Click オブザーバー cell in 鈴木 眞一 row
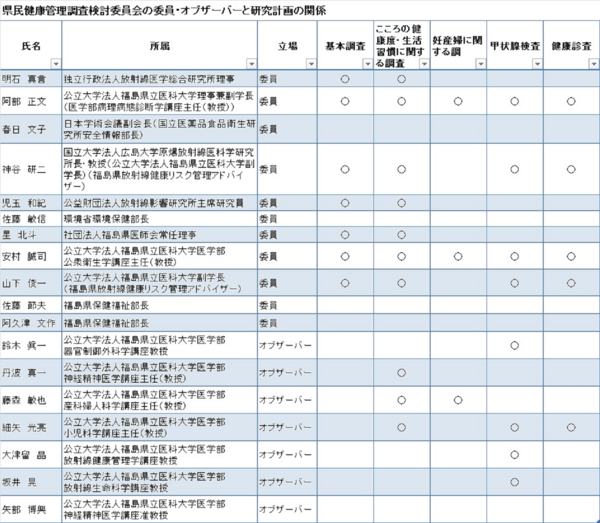This screenshot has height=523, width=600. 287,345
